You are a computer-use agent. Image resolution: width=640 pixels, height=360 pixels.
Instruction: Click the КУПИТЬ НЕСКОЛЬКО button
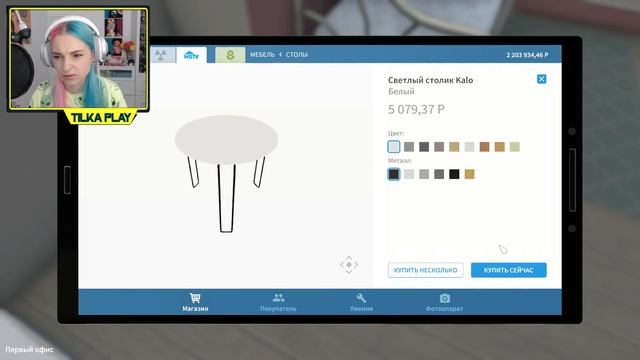426,270
